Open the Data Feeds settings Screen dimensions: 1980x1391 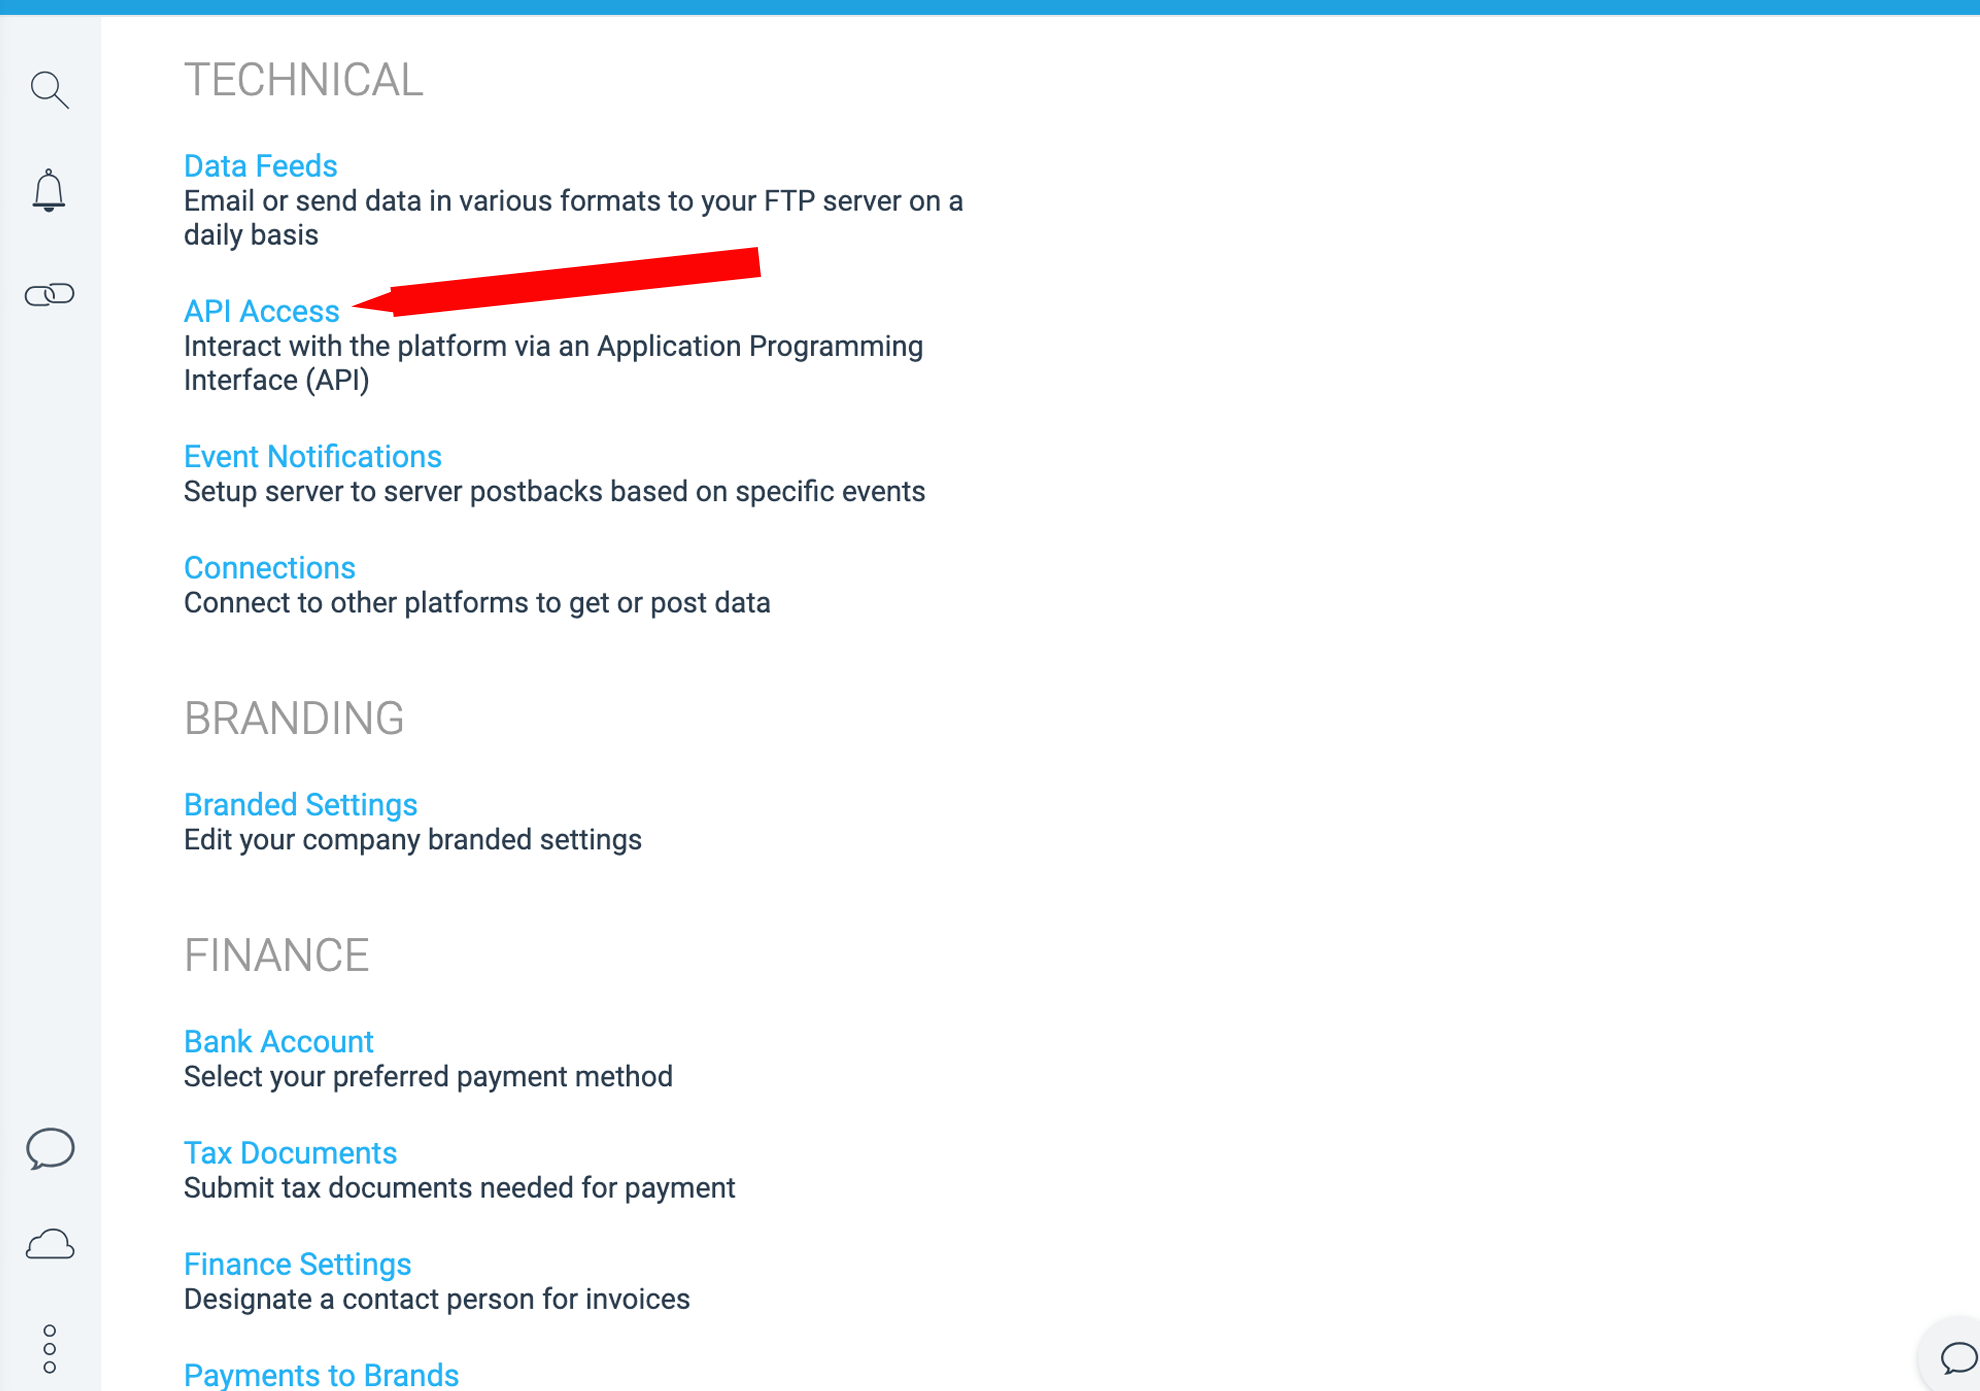257,164
